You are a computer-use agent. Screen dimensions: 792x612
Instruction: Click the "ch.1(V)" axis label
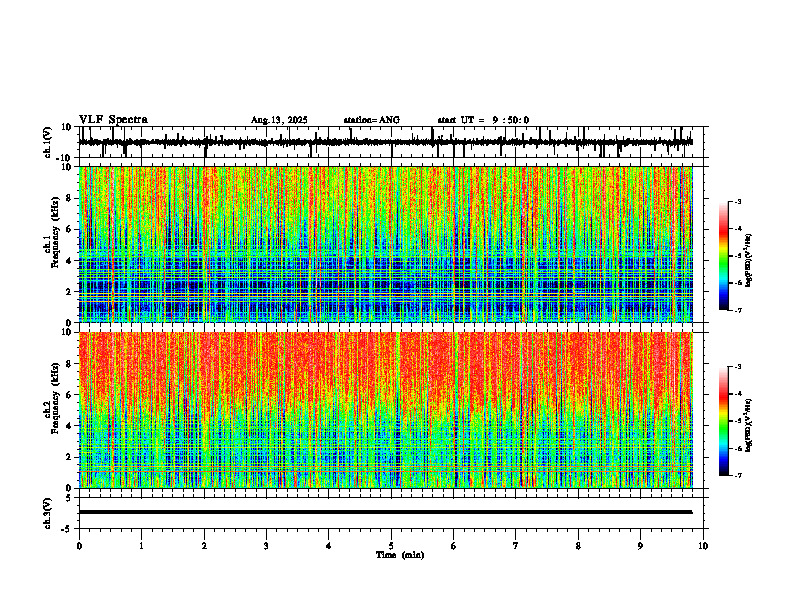click(48, 142)
